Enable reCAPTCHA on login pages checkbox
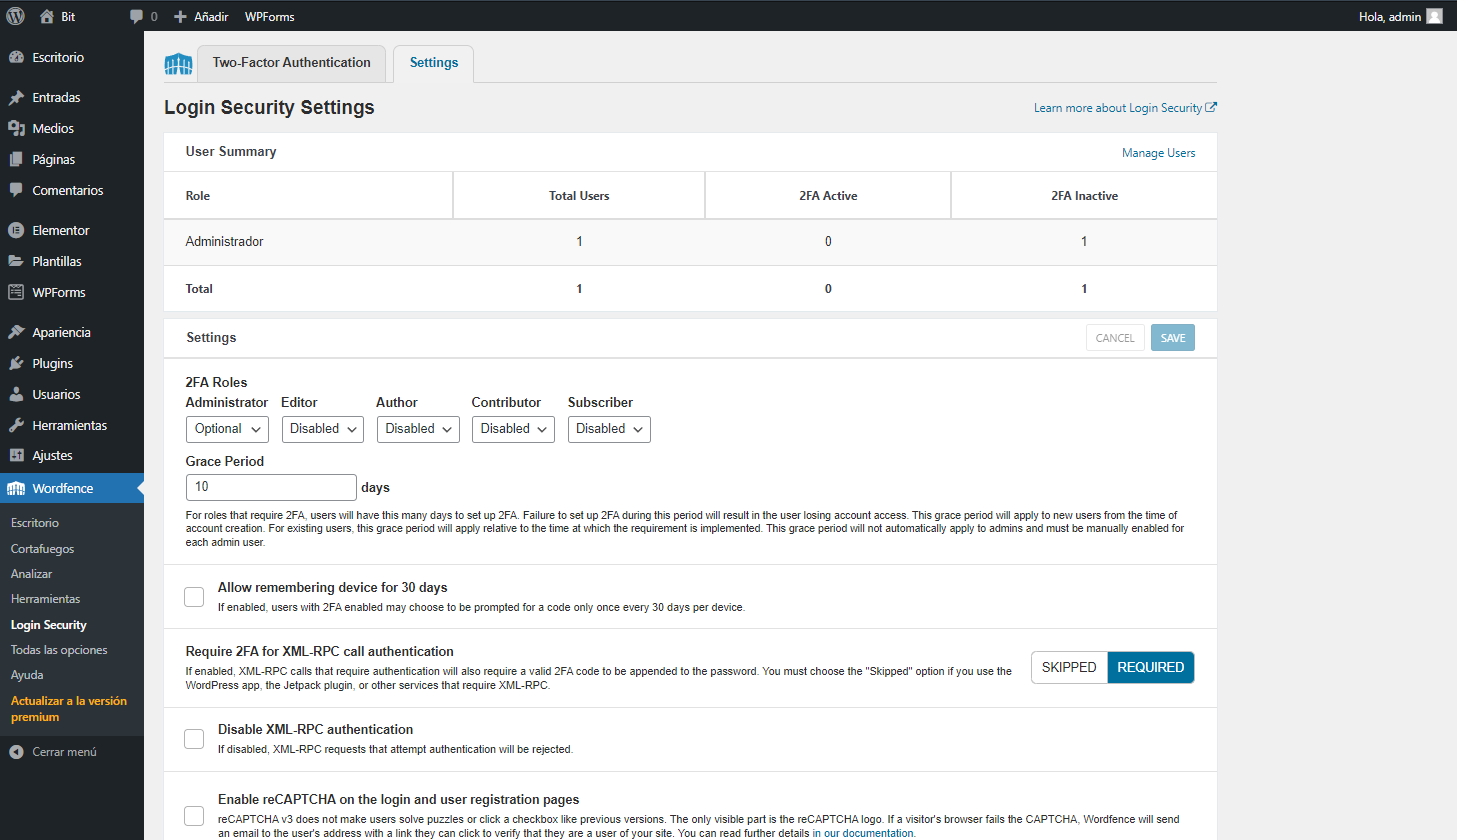Viewport: 1457px width, 840px height. click(194, 816)
